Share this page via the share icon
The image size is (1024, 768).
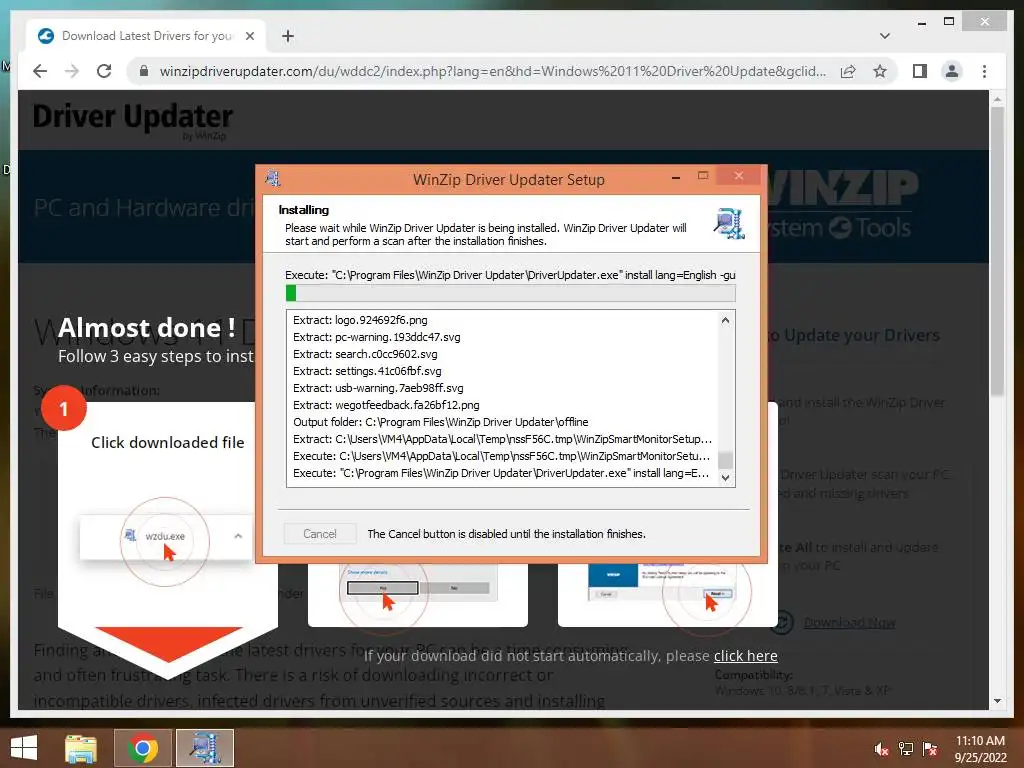click(x=848, y=71)
